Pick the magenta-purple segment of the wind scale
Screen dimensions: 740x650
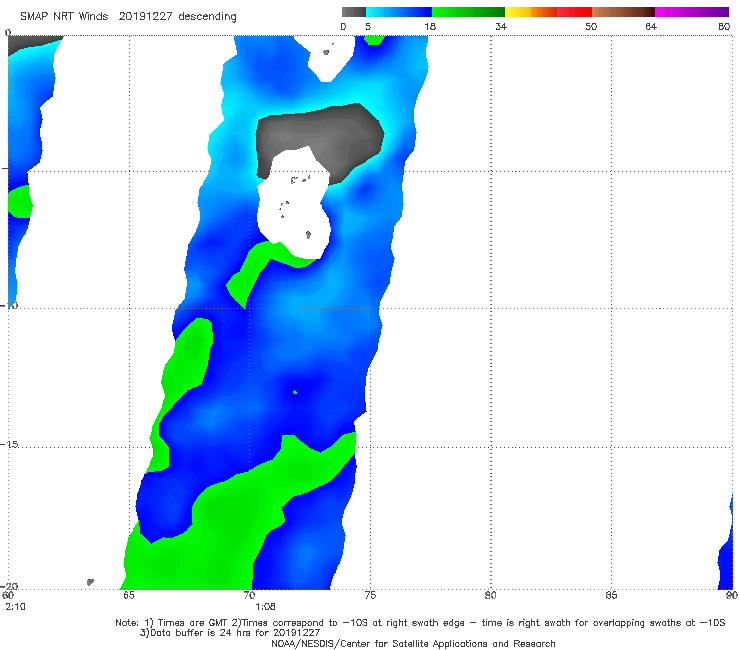click(692, 12)
